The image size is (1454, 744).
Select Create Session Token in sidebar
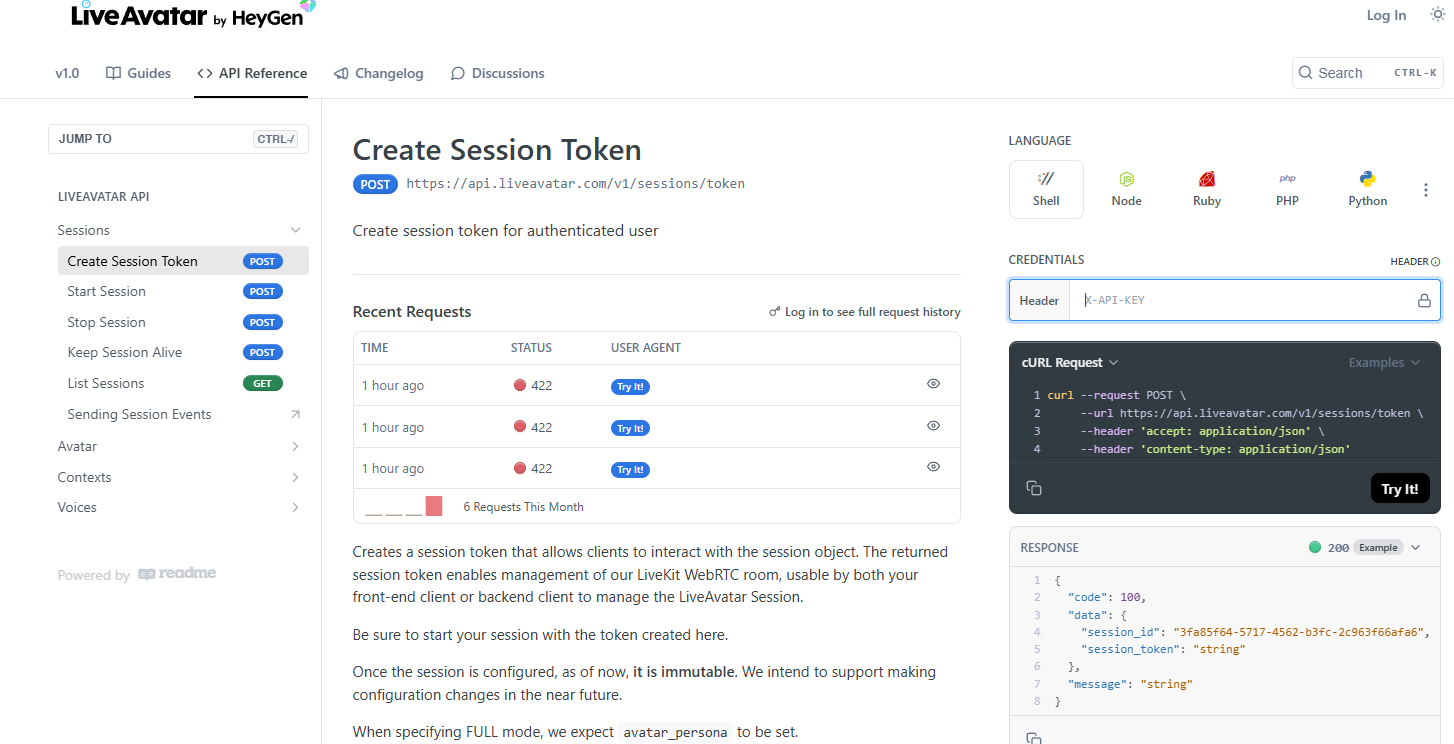[x=183, y=261]
